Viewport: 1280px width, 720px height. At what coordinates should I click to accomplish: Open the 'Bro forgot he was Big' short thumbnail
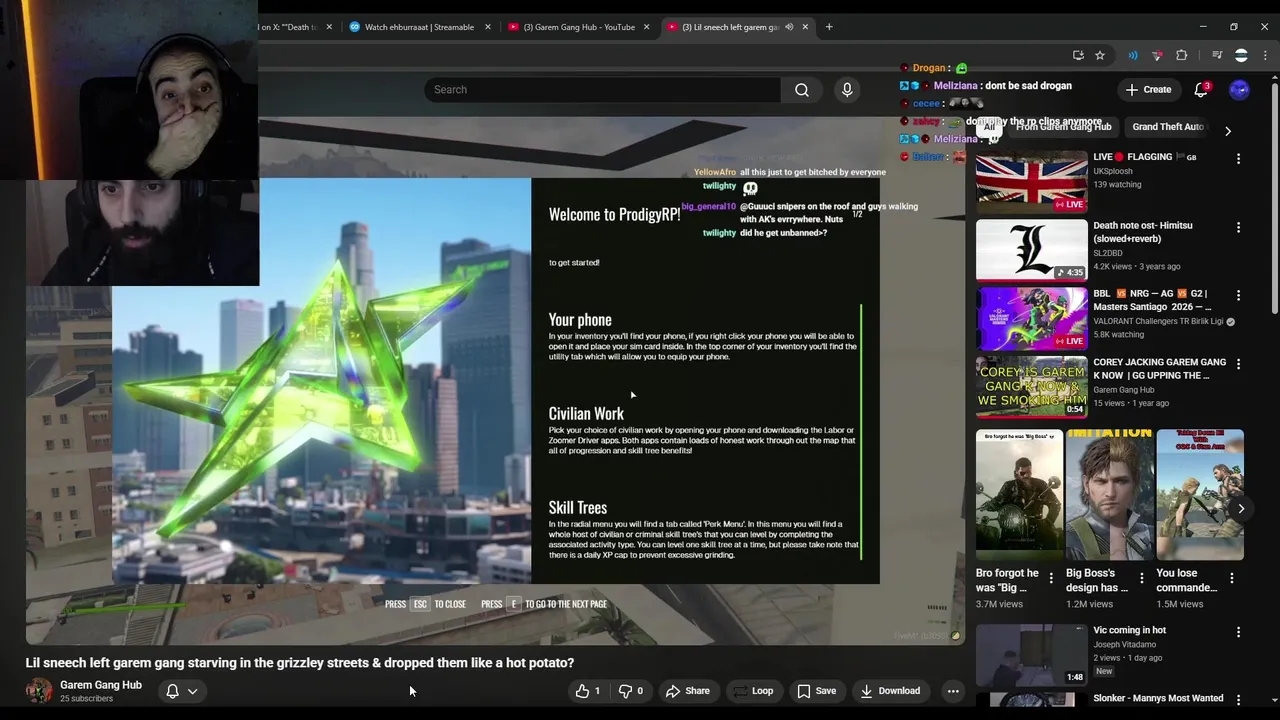pyautogui.click(x=1019, y=495)
